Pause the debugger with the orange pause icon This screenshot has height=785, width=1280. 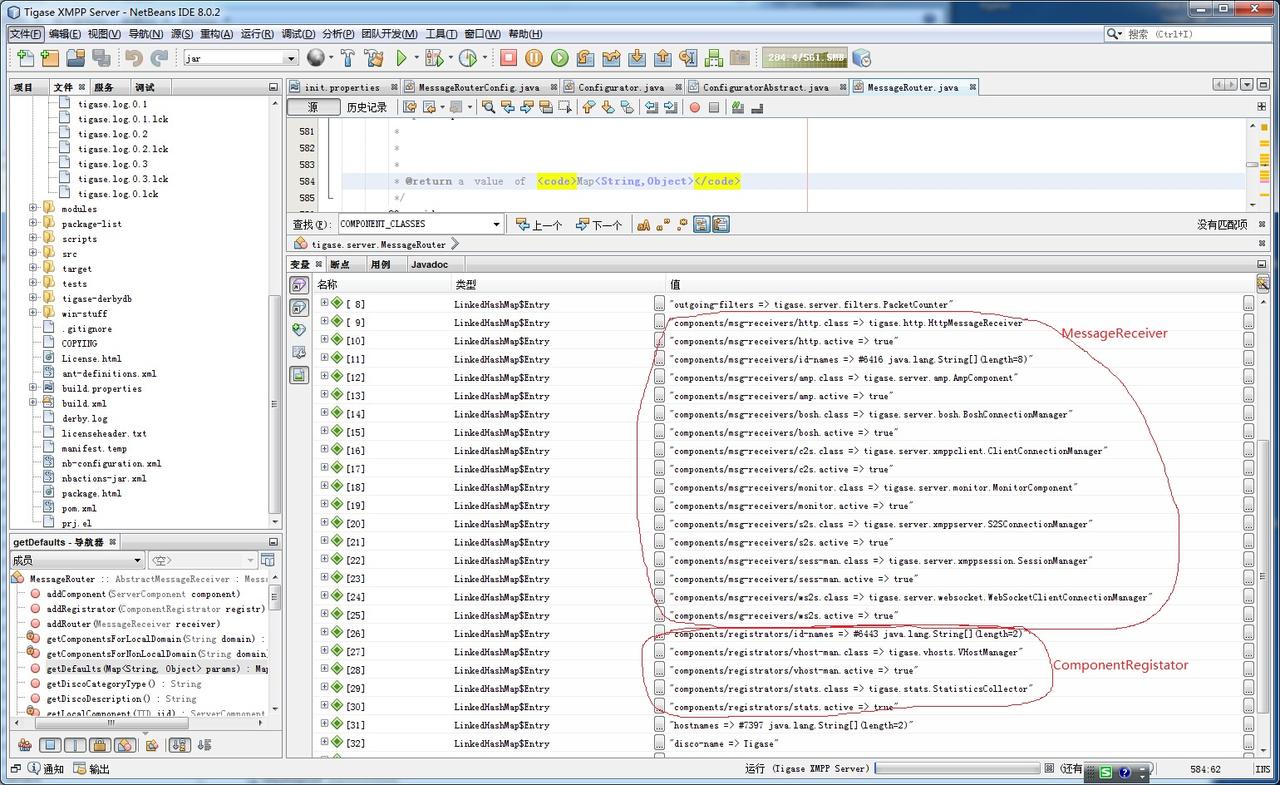point(534,58)
